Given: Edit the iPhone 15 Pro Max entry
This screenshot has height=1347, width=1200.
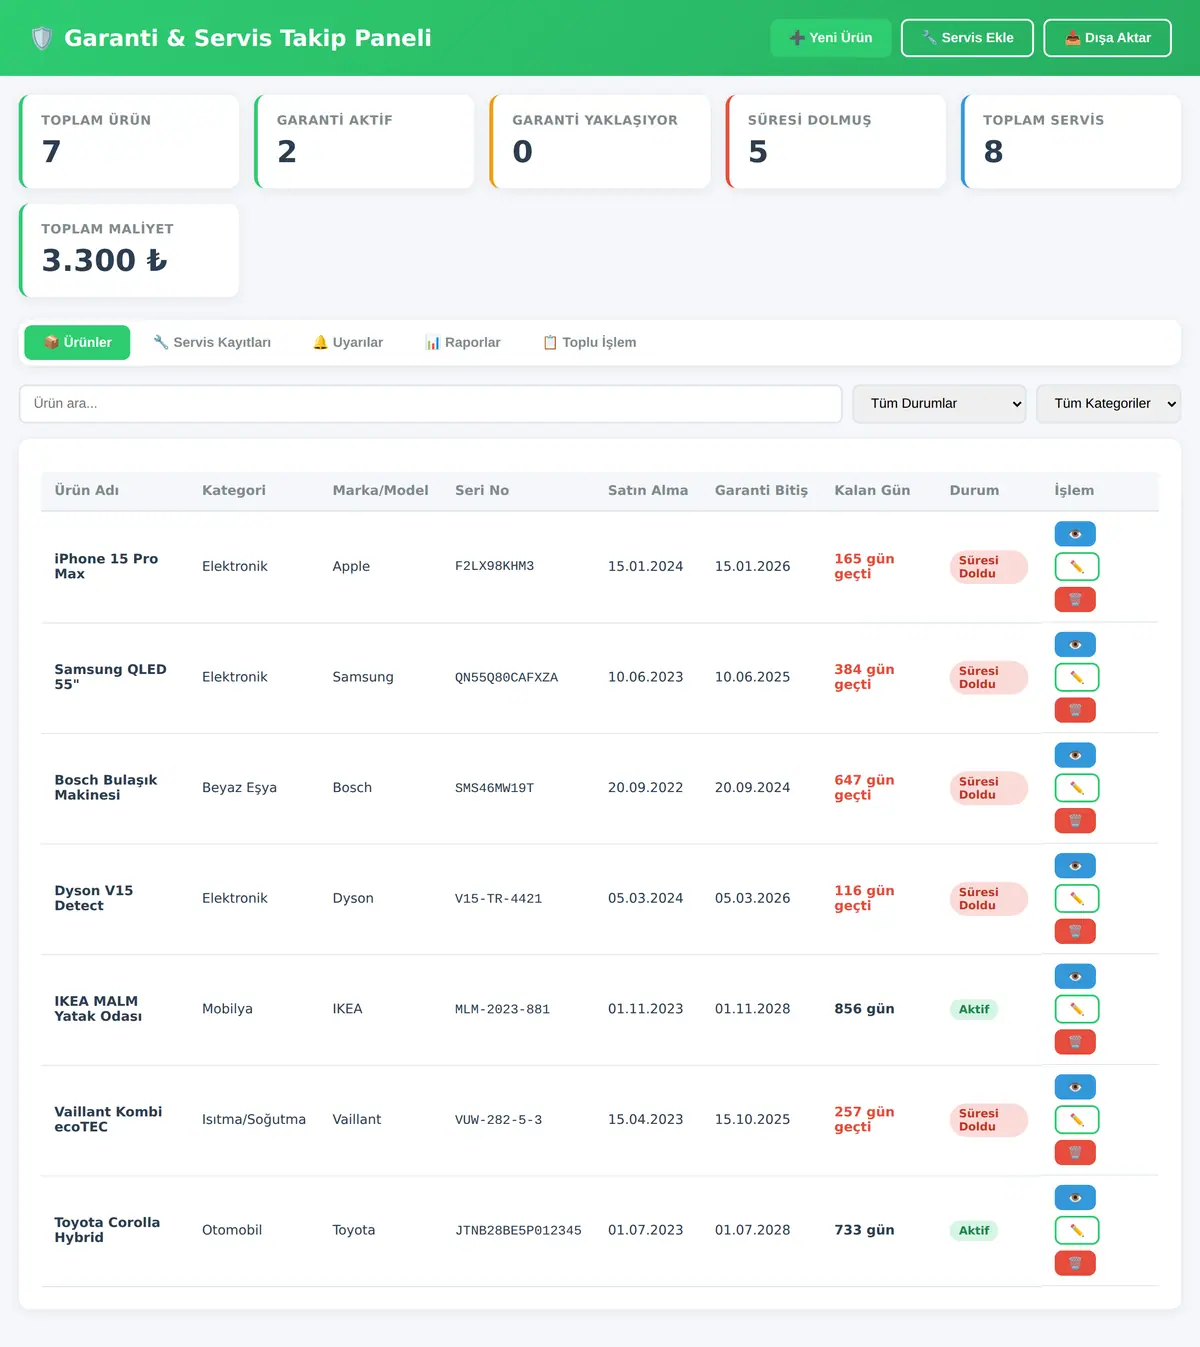Looking at the screenshot, I should point(1077,567).
